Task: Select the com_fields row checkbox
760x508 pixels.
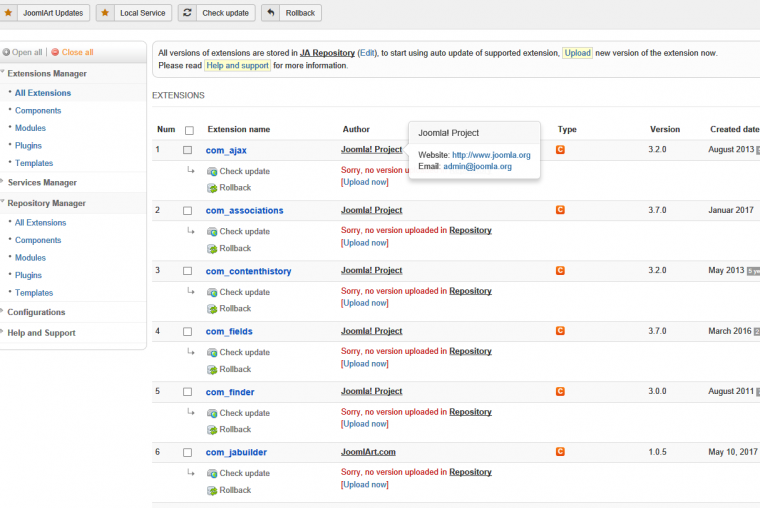Action: point(187,332)
